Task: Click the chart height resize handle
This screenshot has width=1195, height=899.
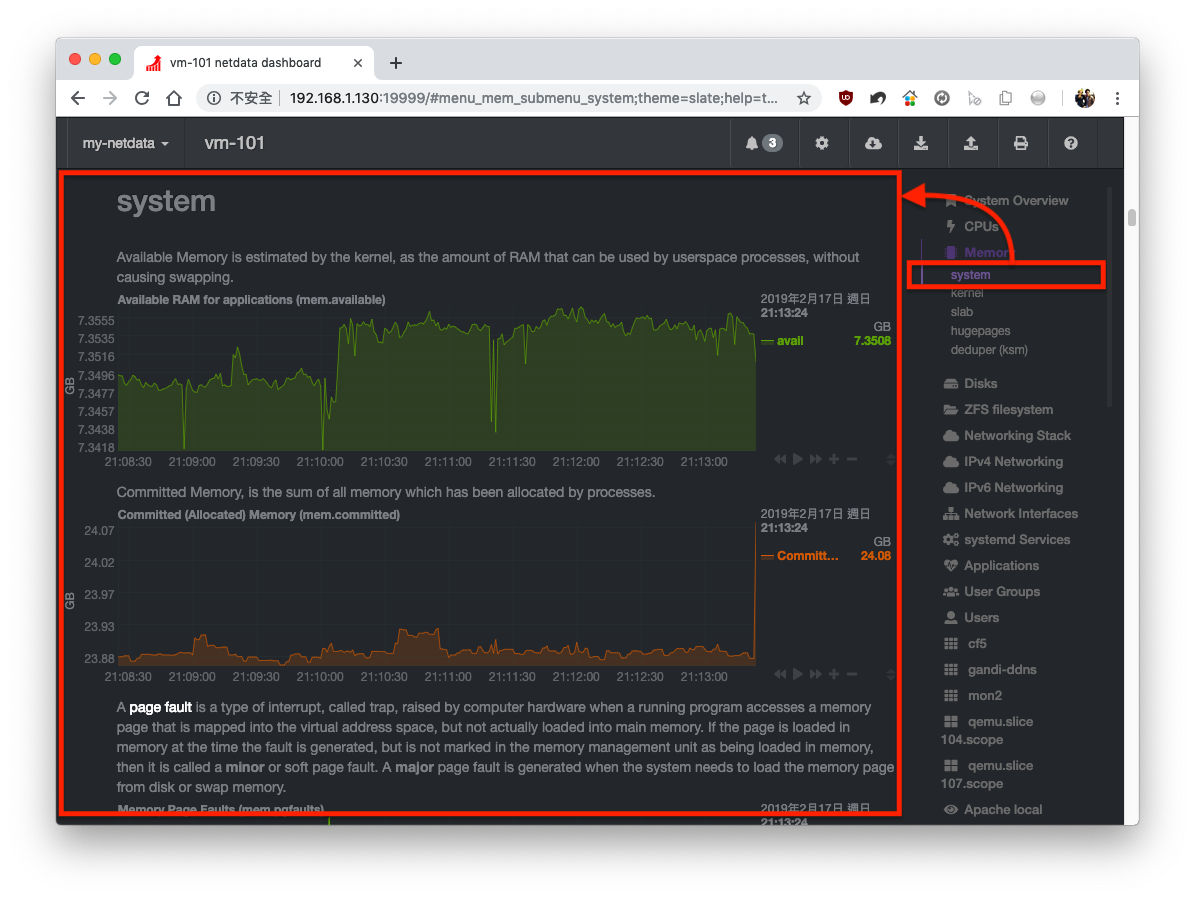Action: 890,459
